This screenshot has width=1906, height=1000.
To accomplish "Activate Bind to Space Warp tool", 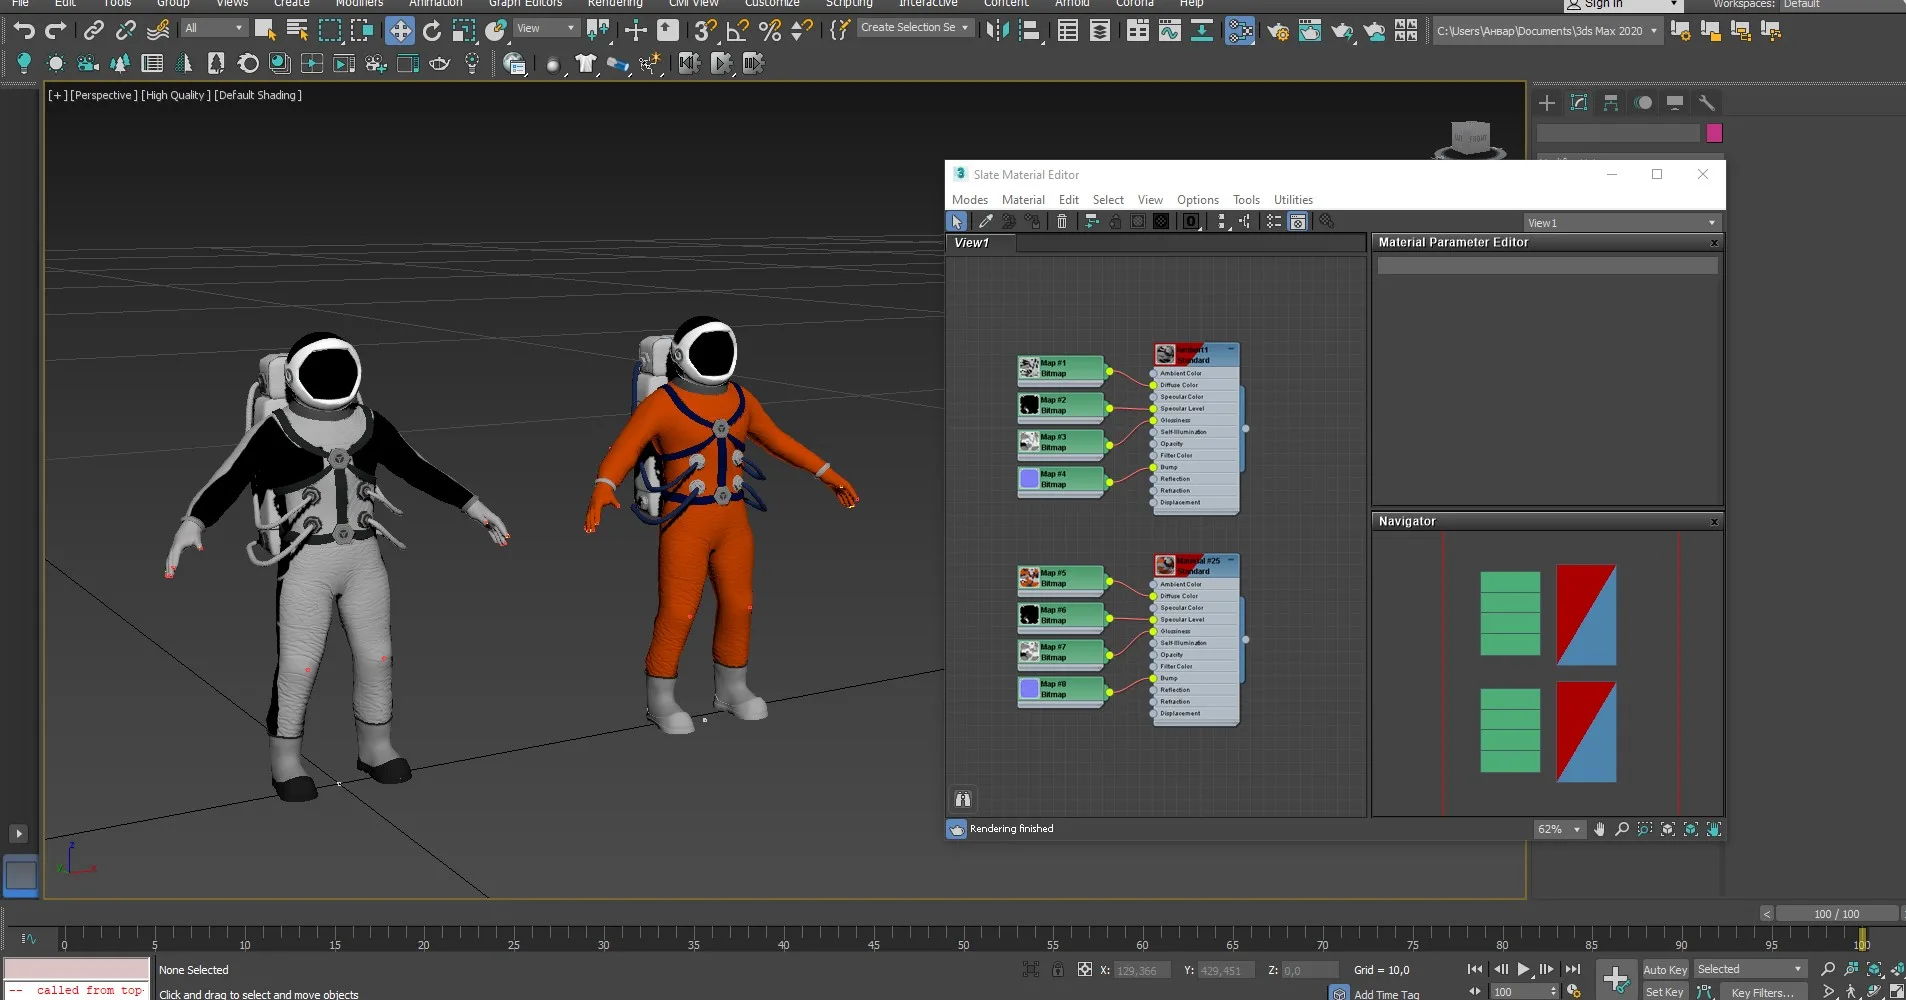I will pos(158,30).
